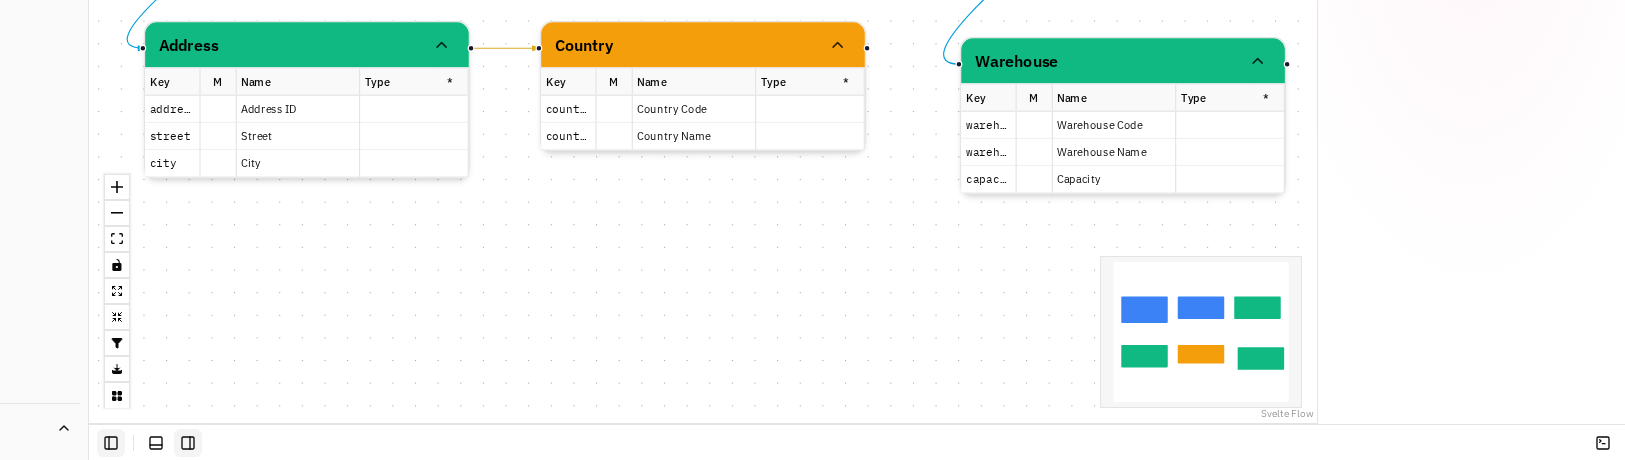This screenshot has height=460, width=1625.
Task: Select the Street row in Address
Action: pyautogui.click(x=307, y=136)
